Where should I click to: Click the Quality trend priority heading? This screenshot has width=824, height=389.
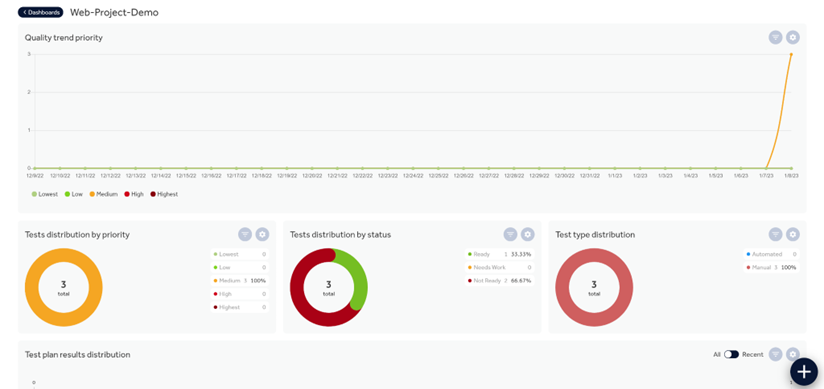pos(64,37)
